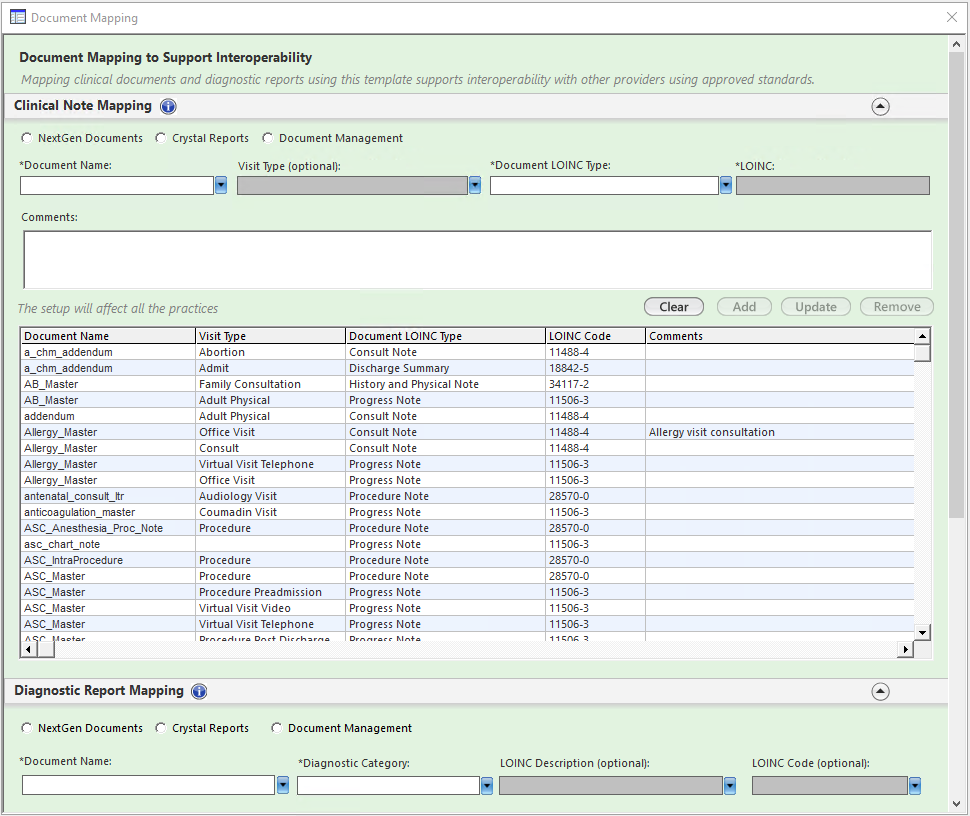Click into the Comments text area

(478, 259)
